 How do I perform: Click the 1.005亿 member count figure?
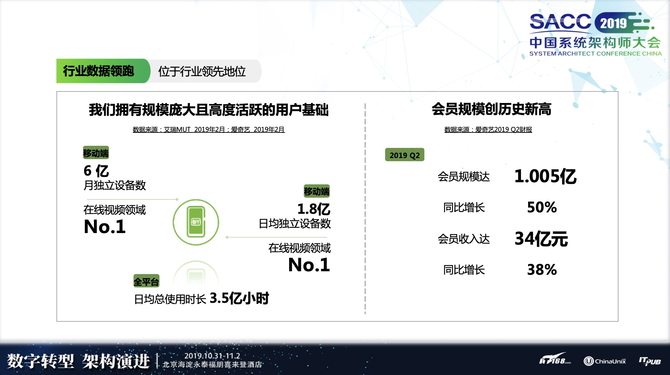545,176
